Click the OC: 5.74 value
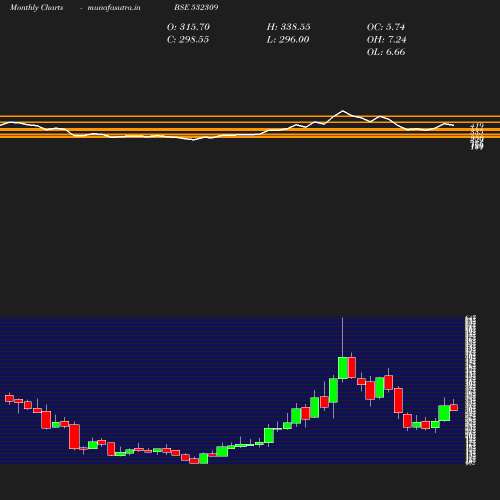 coord(386,27)
